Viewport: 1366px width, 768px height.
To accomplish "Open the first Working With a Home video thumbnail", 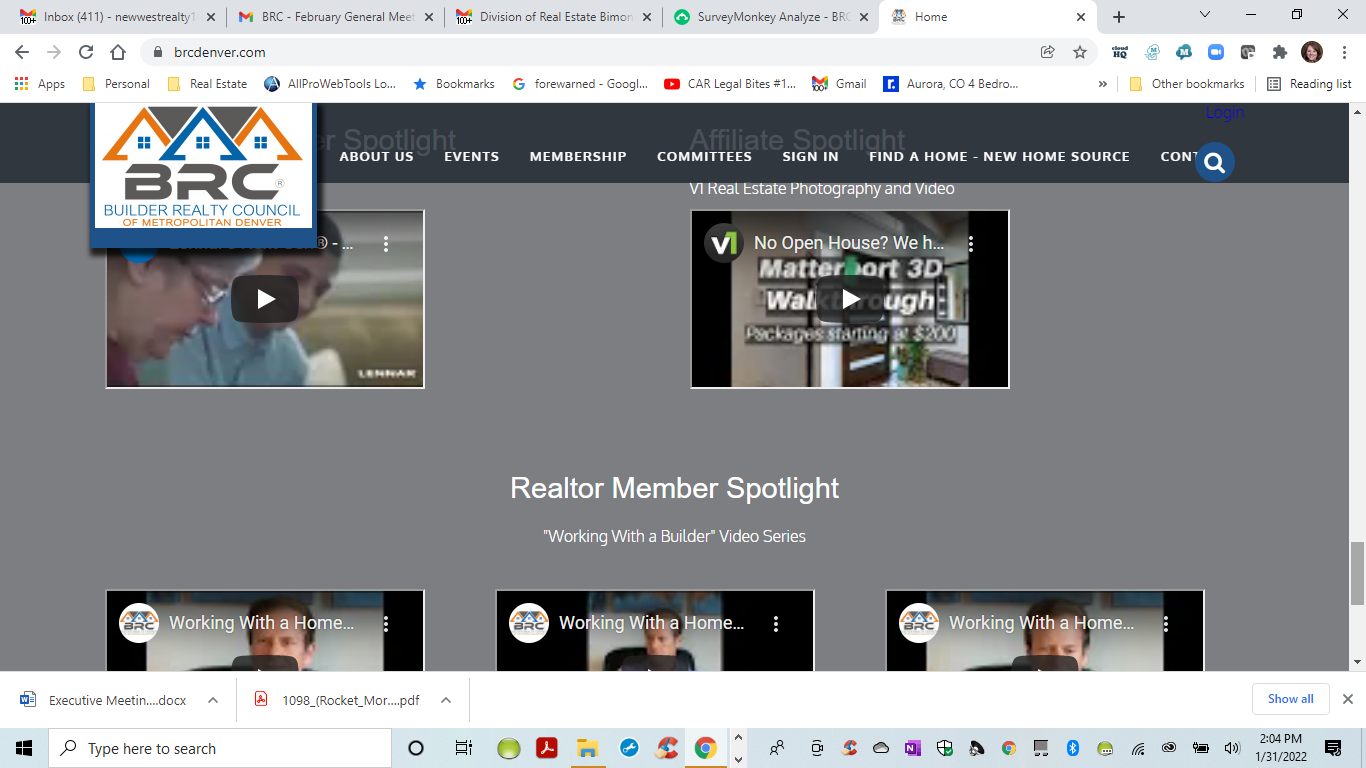I will pos(265,631).
